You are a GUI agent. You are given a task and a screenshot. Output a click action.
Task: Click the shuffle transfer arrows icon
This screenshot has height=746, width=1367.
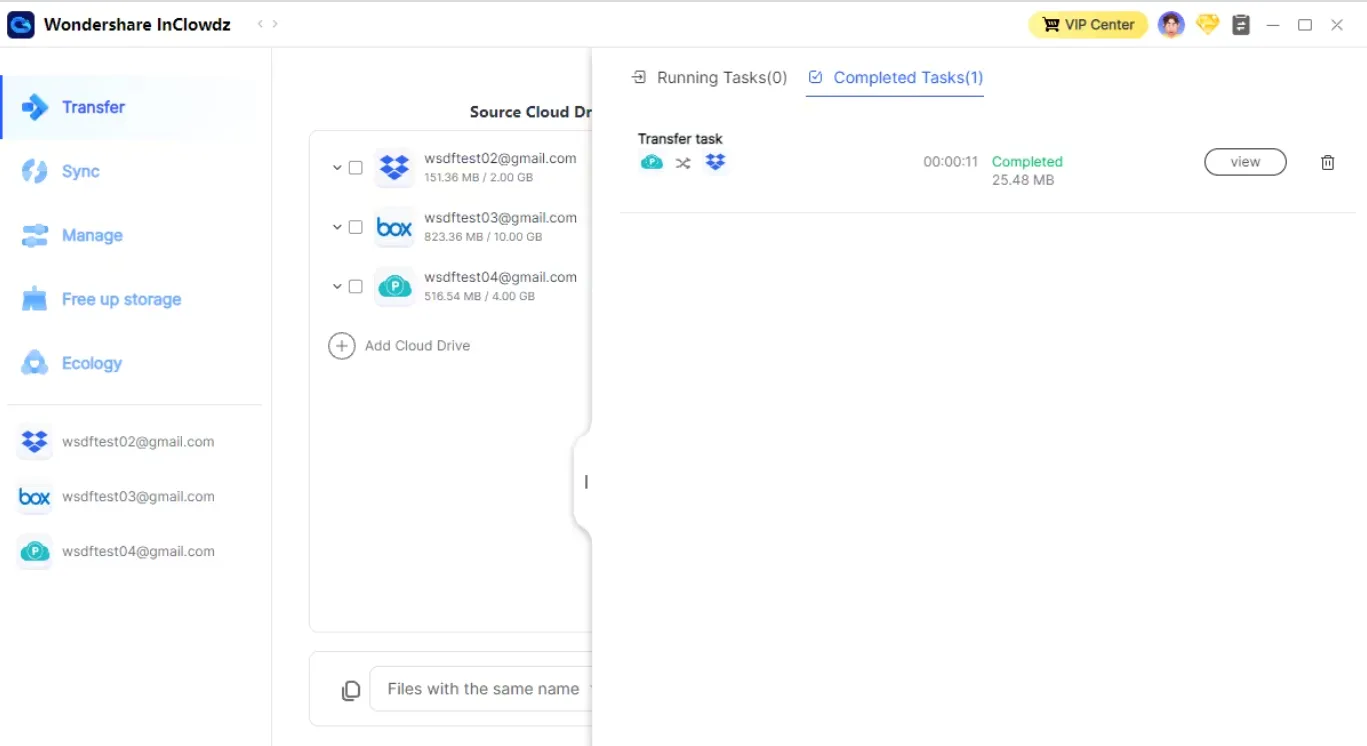tap(683, 163)
